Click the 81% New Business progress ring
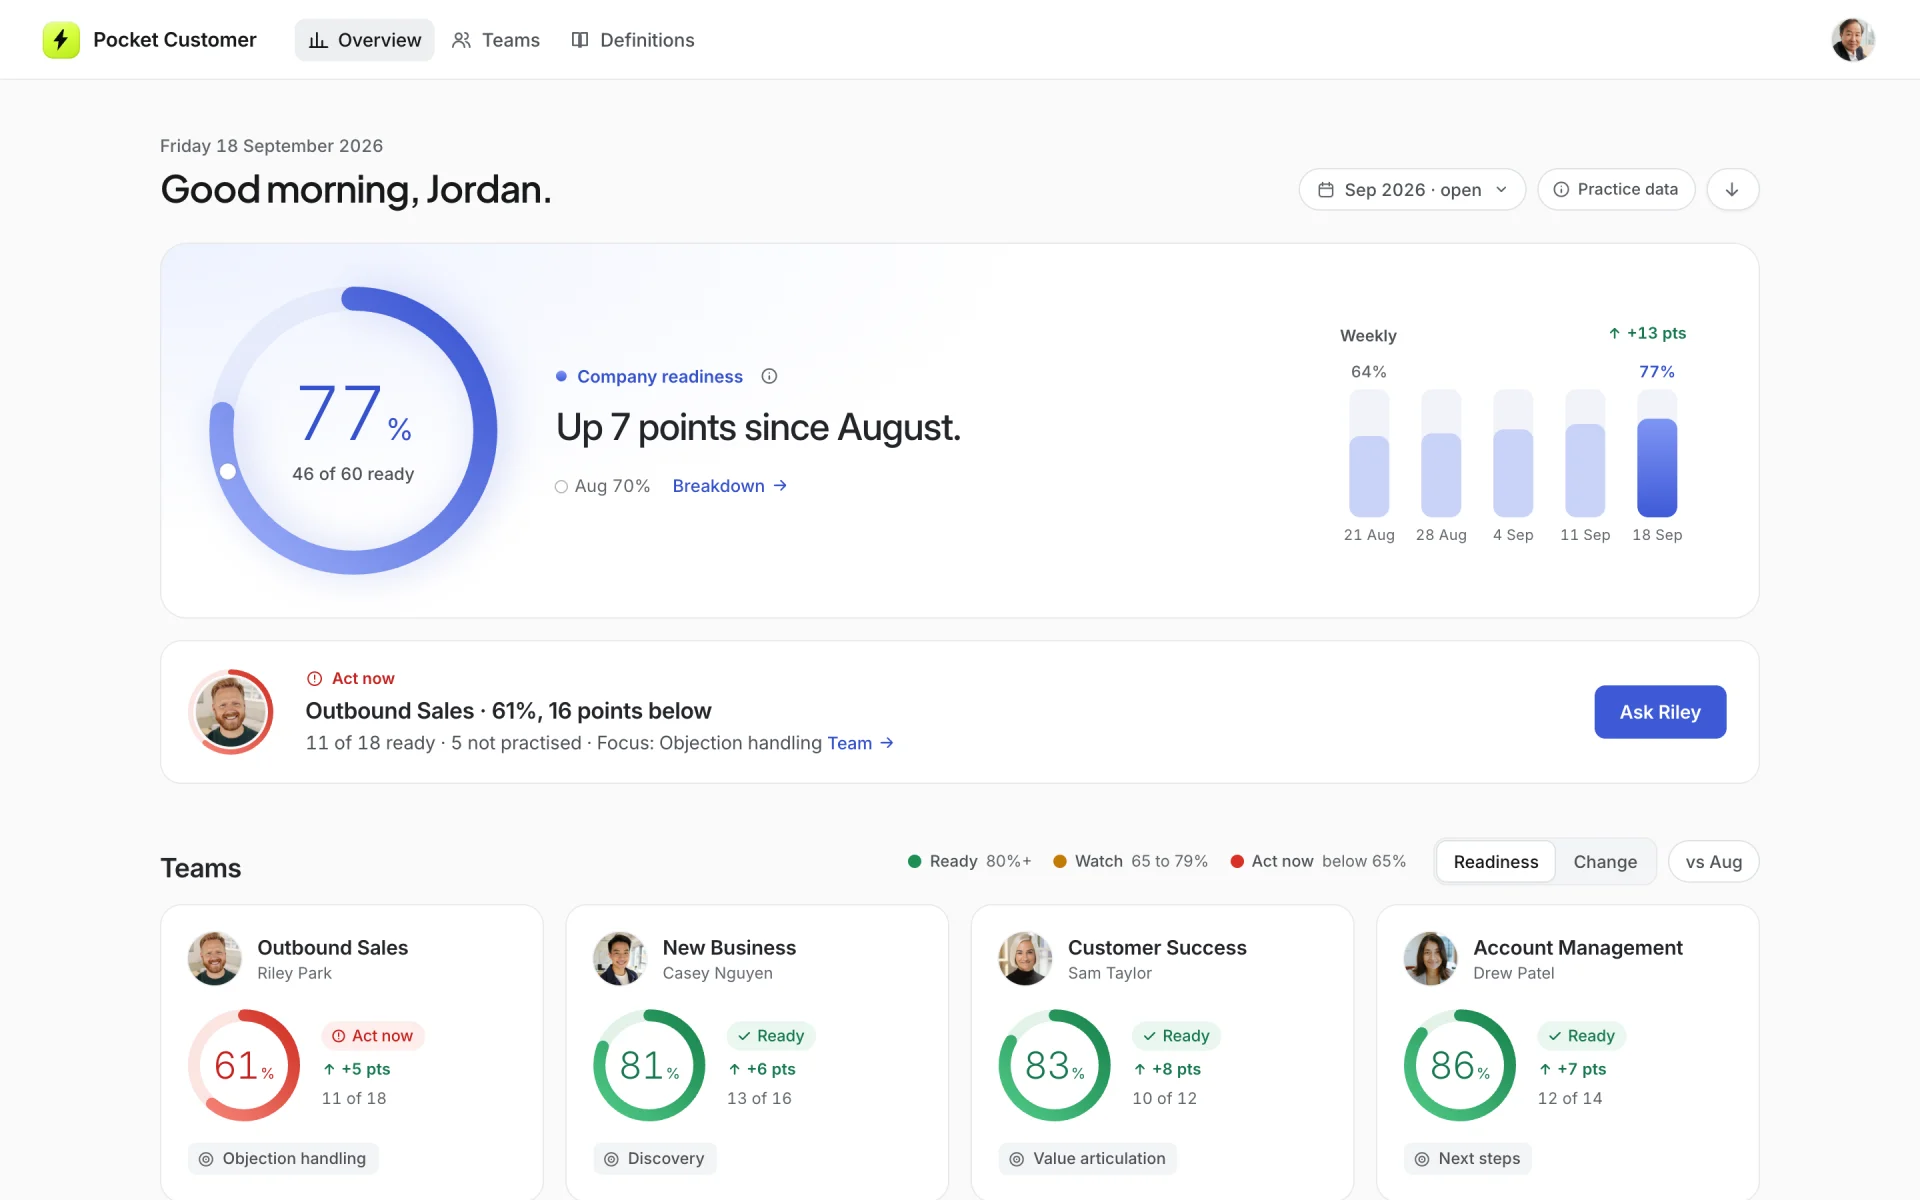This screenshot has width=1920, height=1200. point(649,1065)
